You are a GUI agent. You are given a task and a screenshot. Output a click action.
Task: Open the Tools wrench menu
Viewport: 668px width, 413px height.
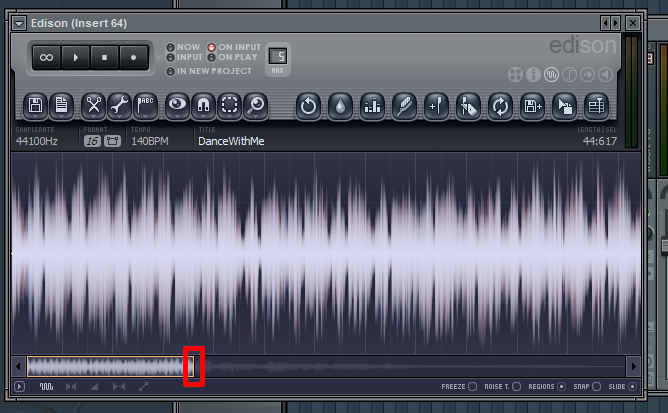pyautogui.click(x=120, y=106)
